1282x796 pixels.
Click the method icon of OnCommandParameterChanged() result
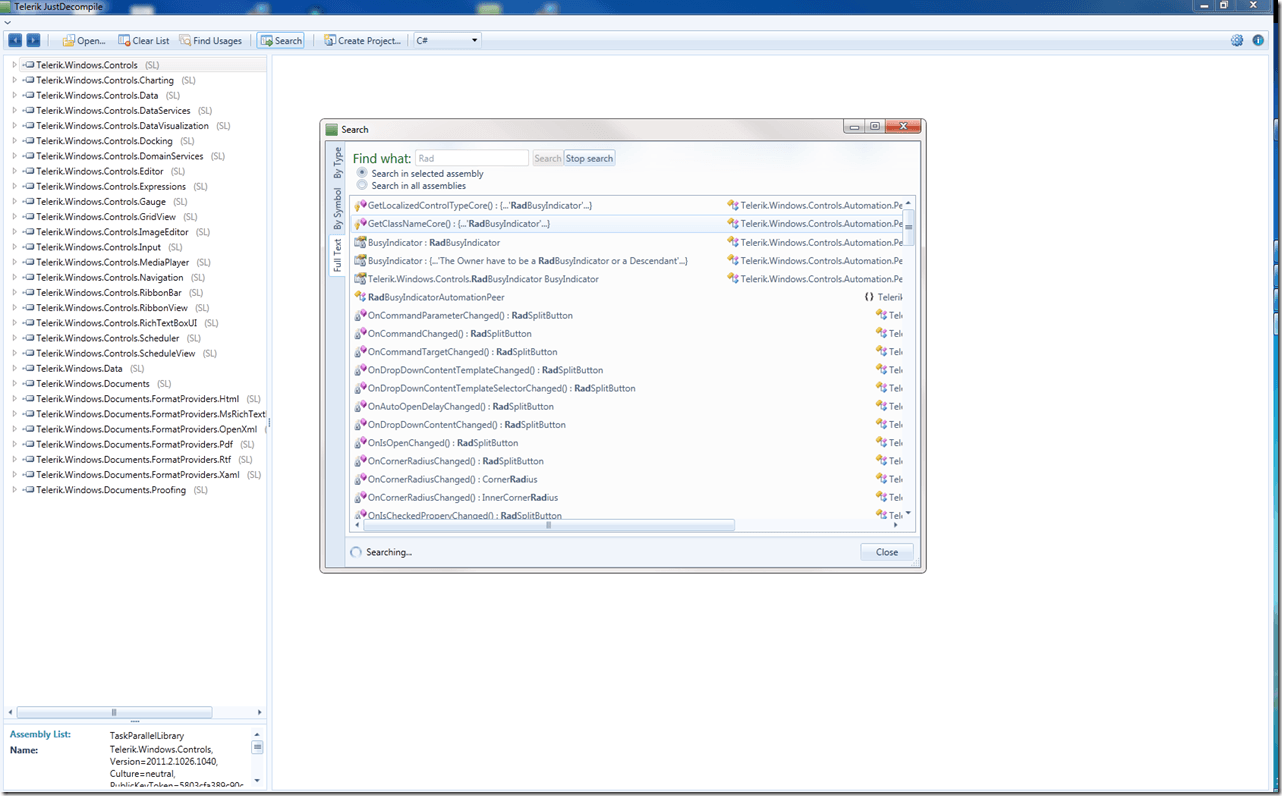(361, 315)
